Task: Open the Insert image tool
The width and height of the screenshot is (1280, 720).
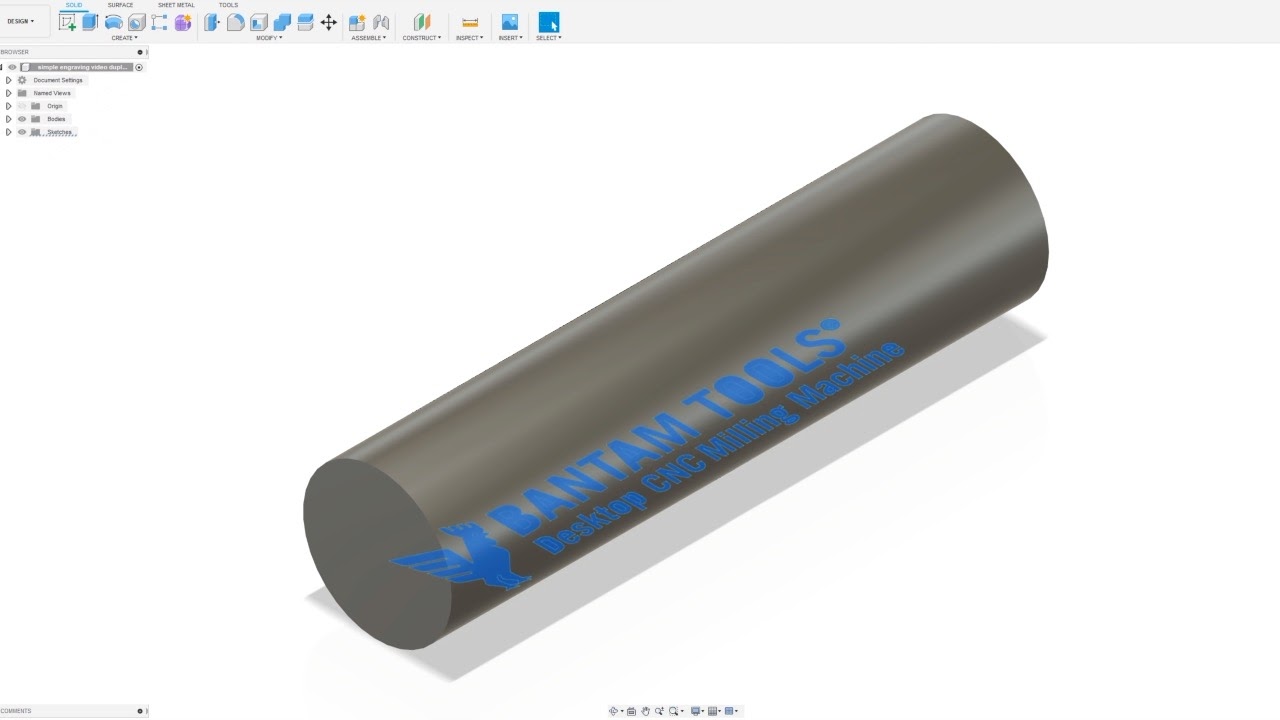Action: (x=510, y=22)
